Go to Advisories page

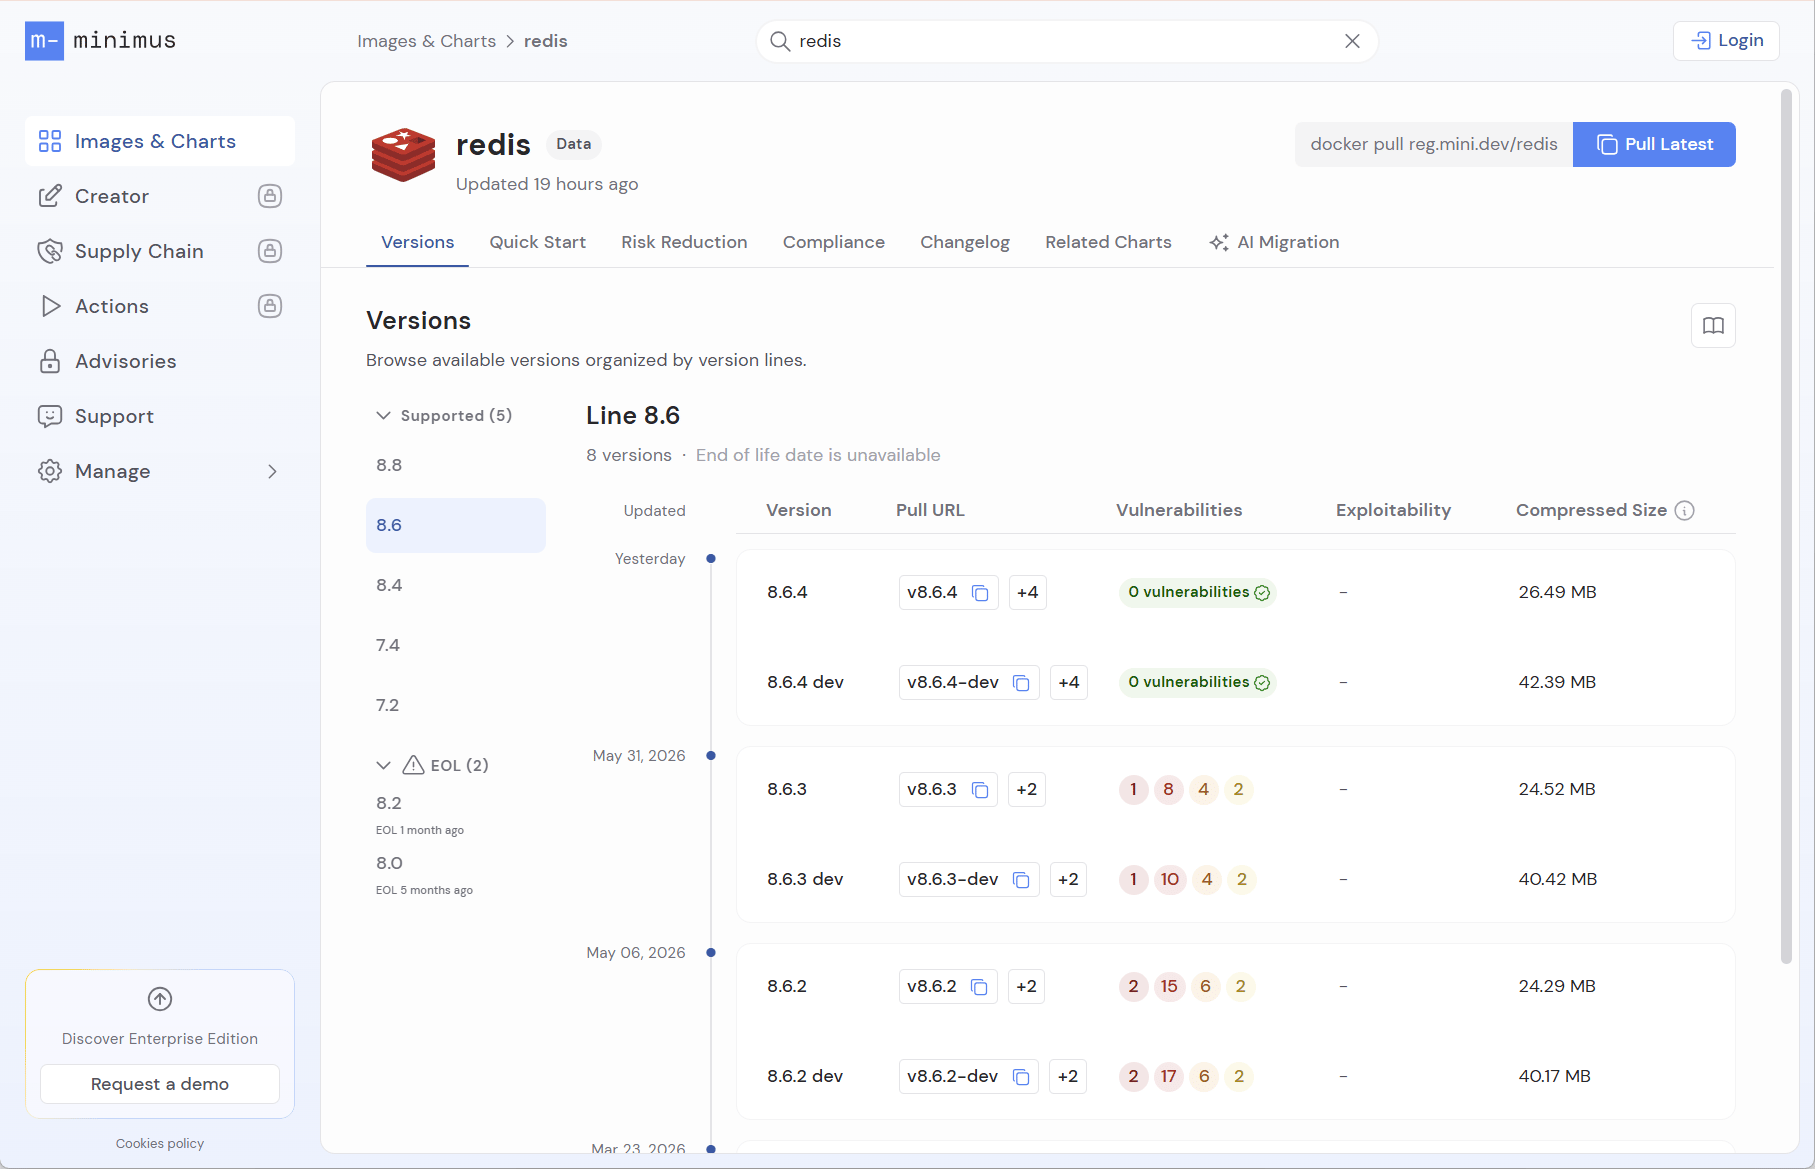160,361
